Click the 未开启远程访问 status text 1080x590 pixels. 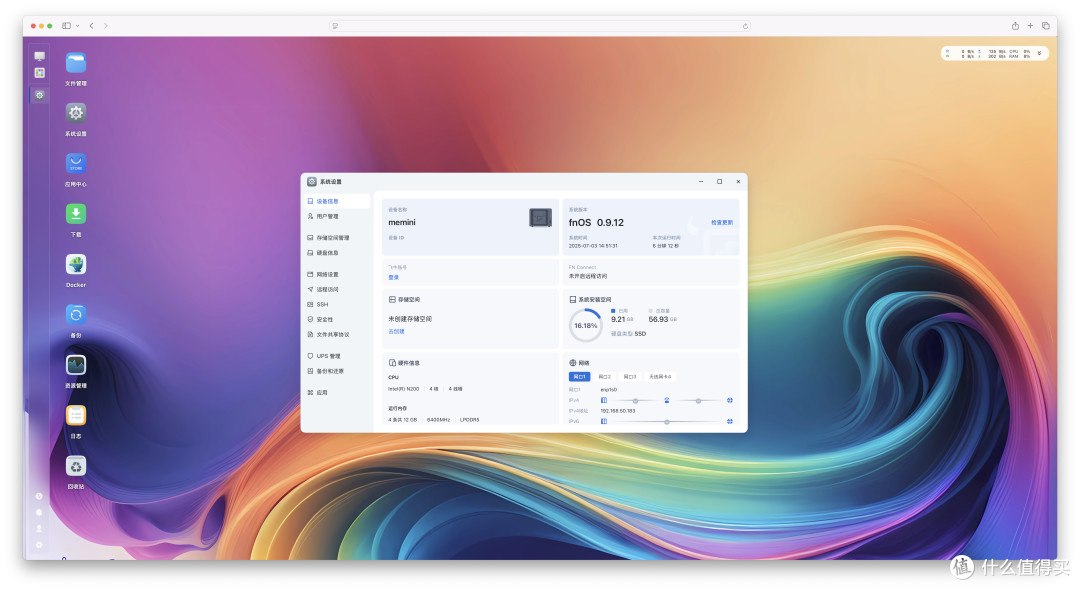[x=588, y=276]
